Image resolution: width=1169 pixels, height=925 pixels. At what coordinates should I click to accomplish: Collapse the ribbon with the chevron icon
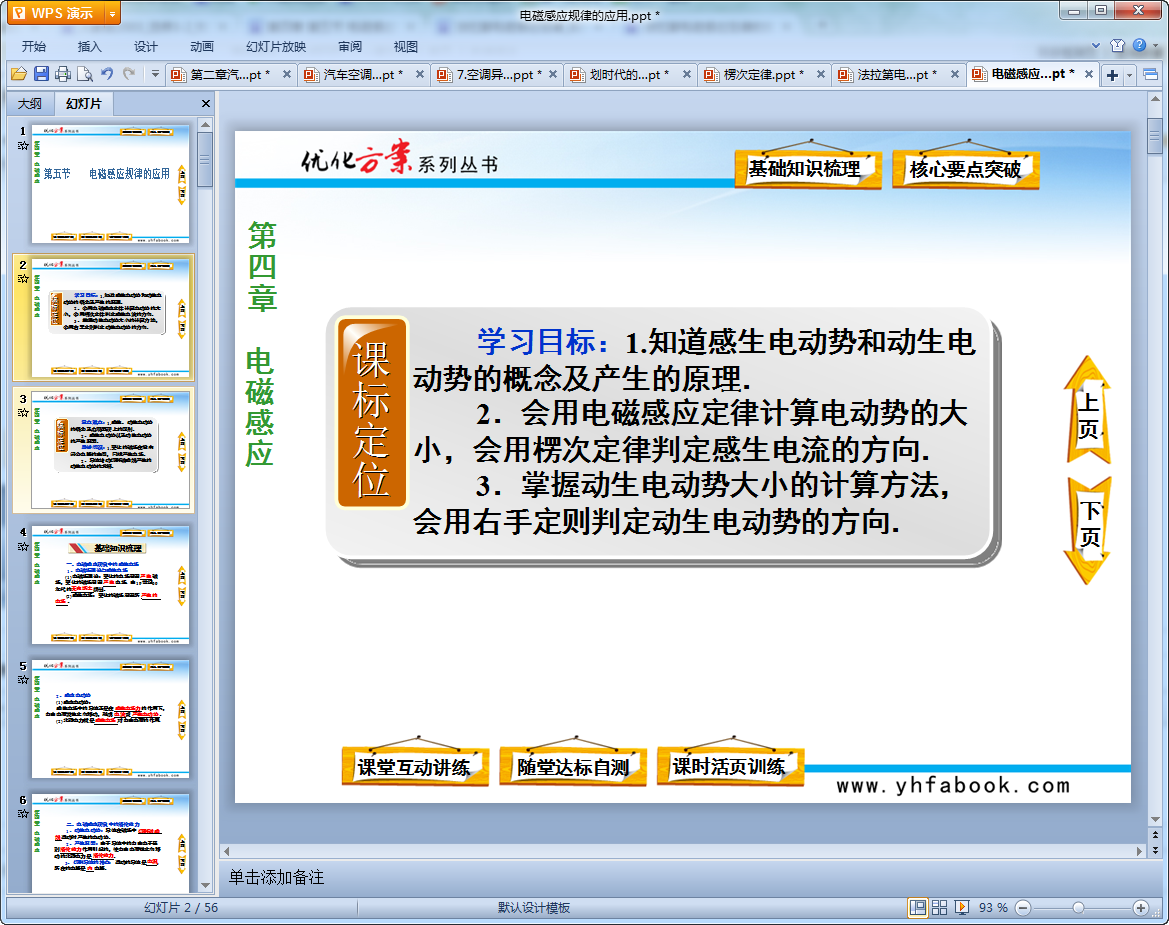(1096, 45)
